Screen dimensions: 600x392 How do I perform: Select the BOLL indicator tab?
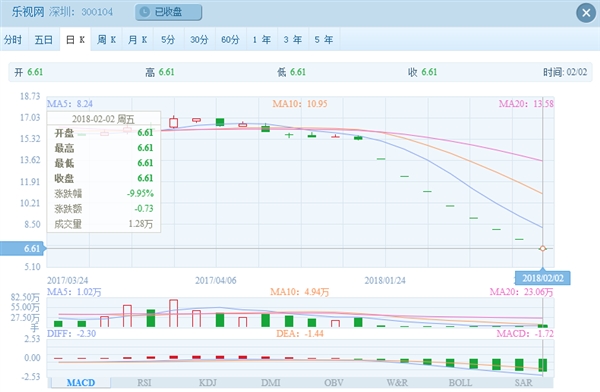(460, 382)
